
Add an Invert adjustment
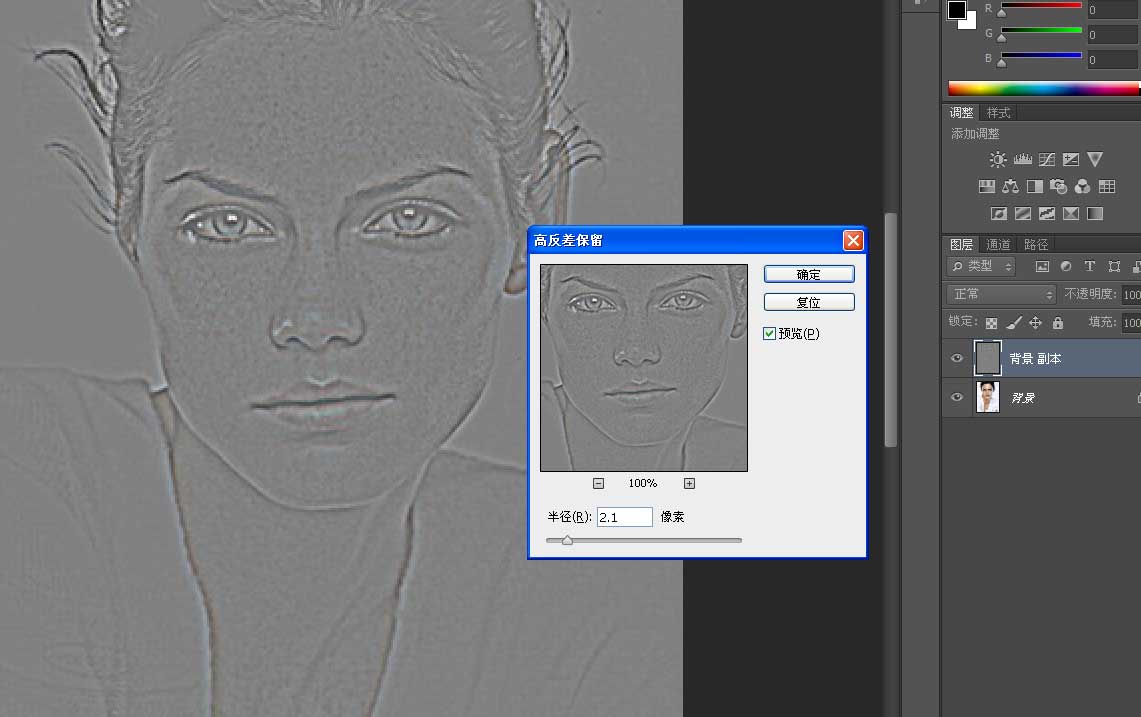pyautogui.click(x=998, y=213)
